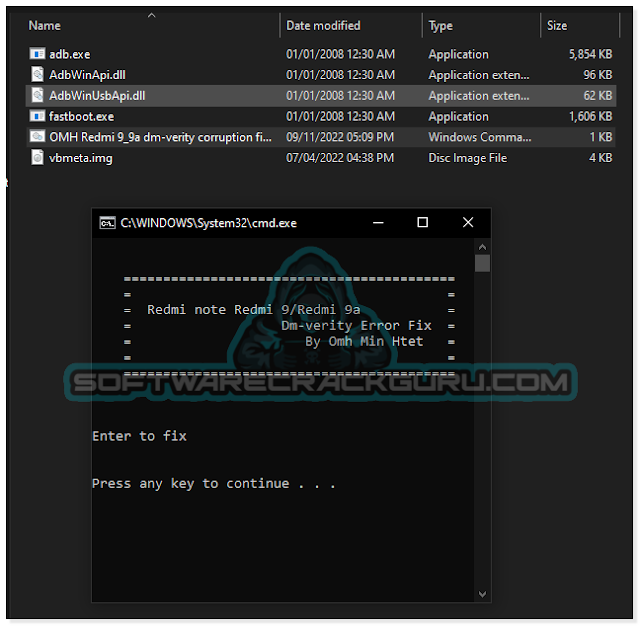Click the cmd.exe window title icon
640x626 pixels.
pos(108,223)
